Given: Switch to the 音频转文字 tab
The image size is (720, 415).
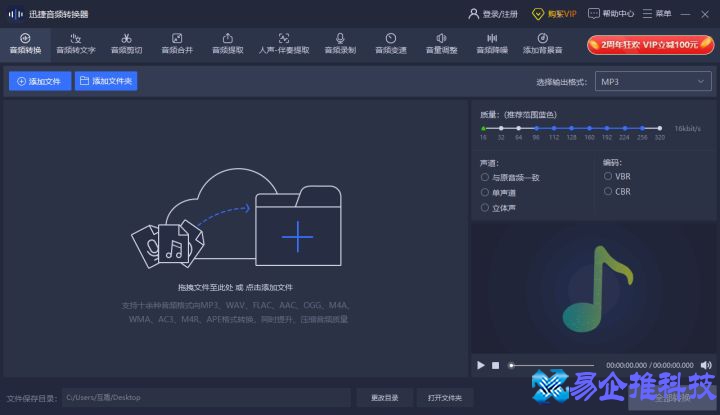Looking at the screenshot, I should (x=76, y=44).
